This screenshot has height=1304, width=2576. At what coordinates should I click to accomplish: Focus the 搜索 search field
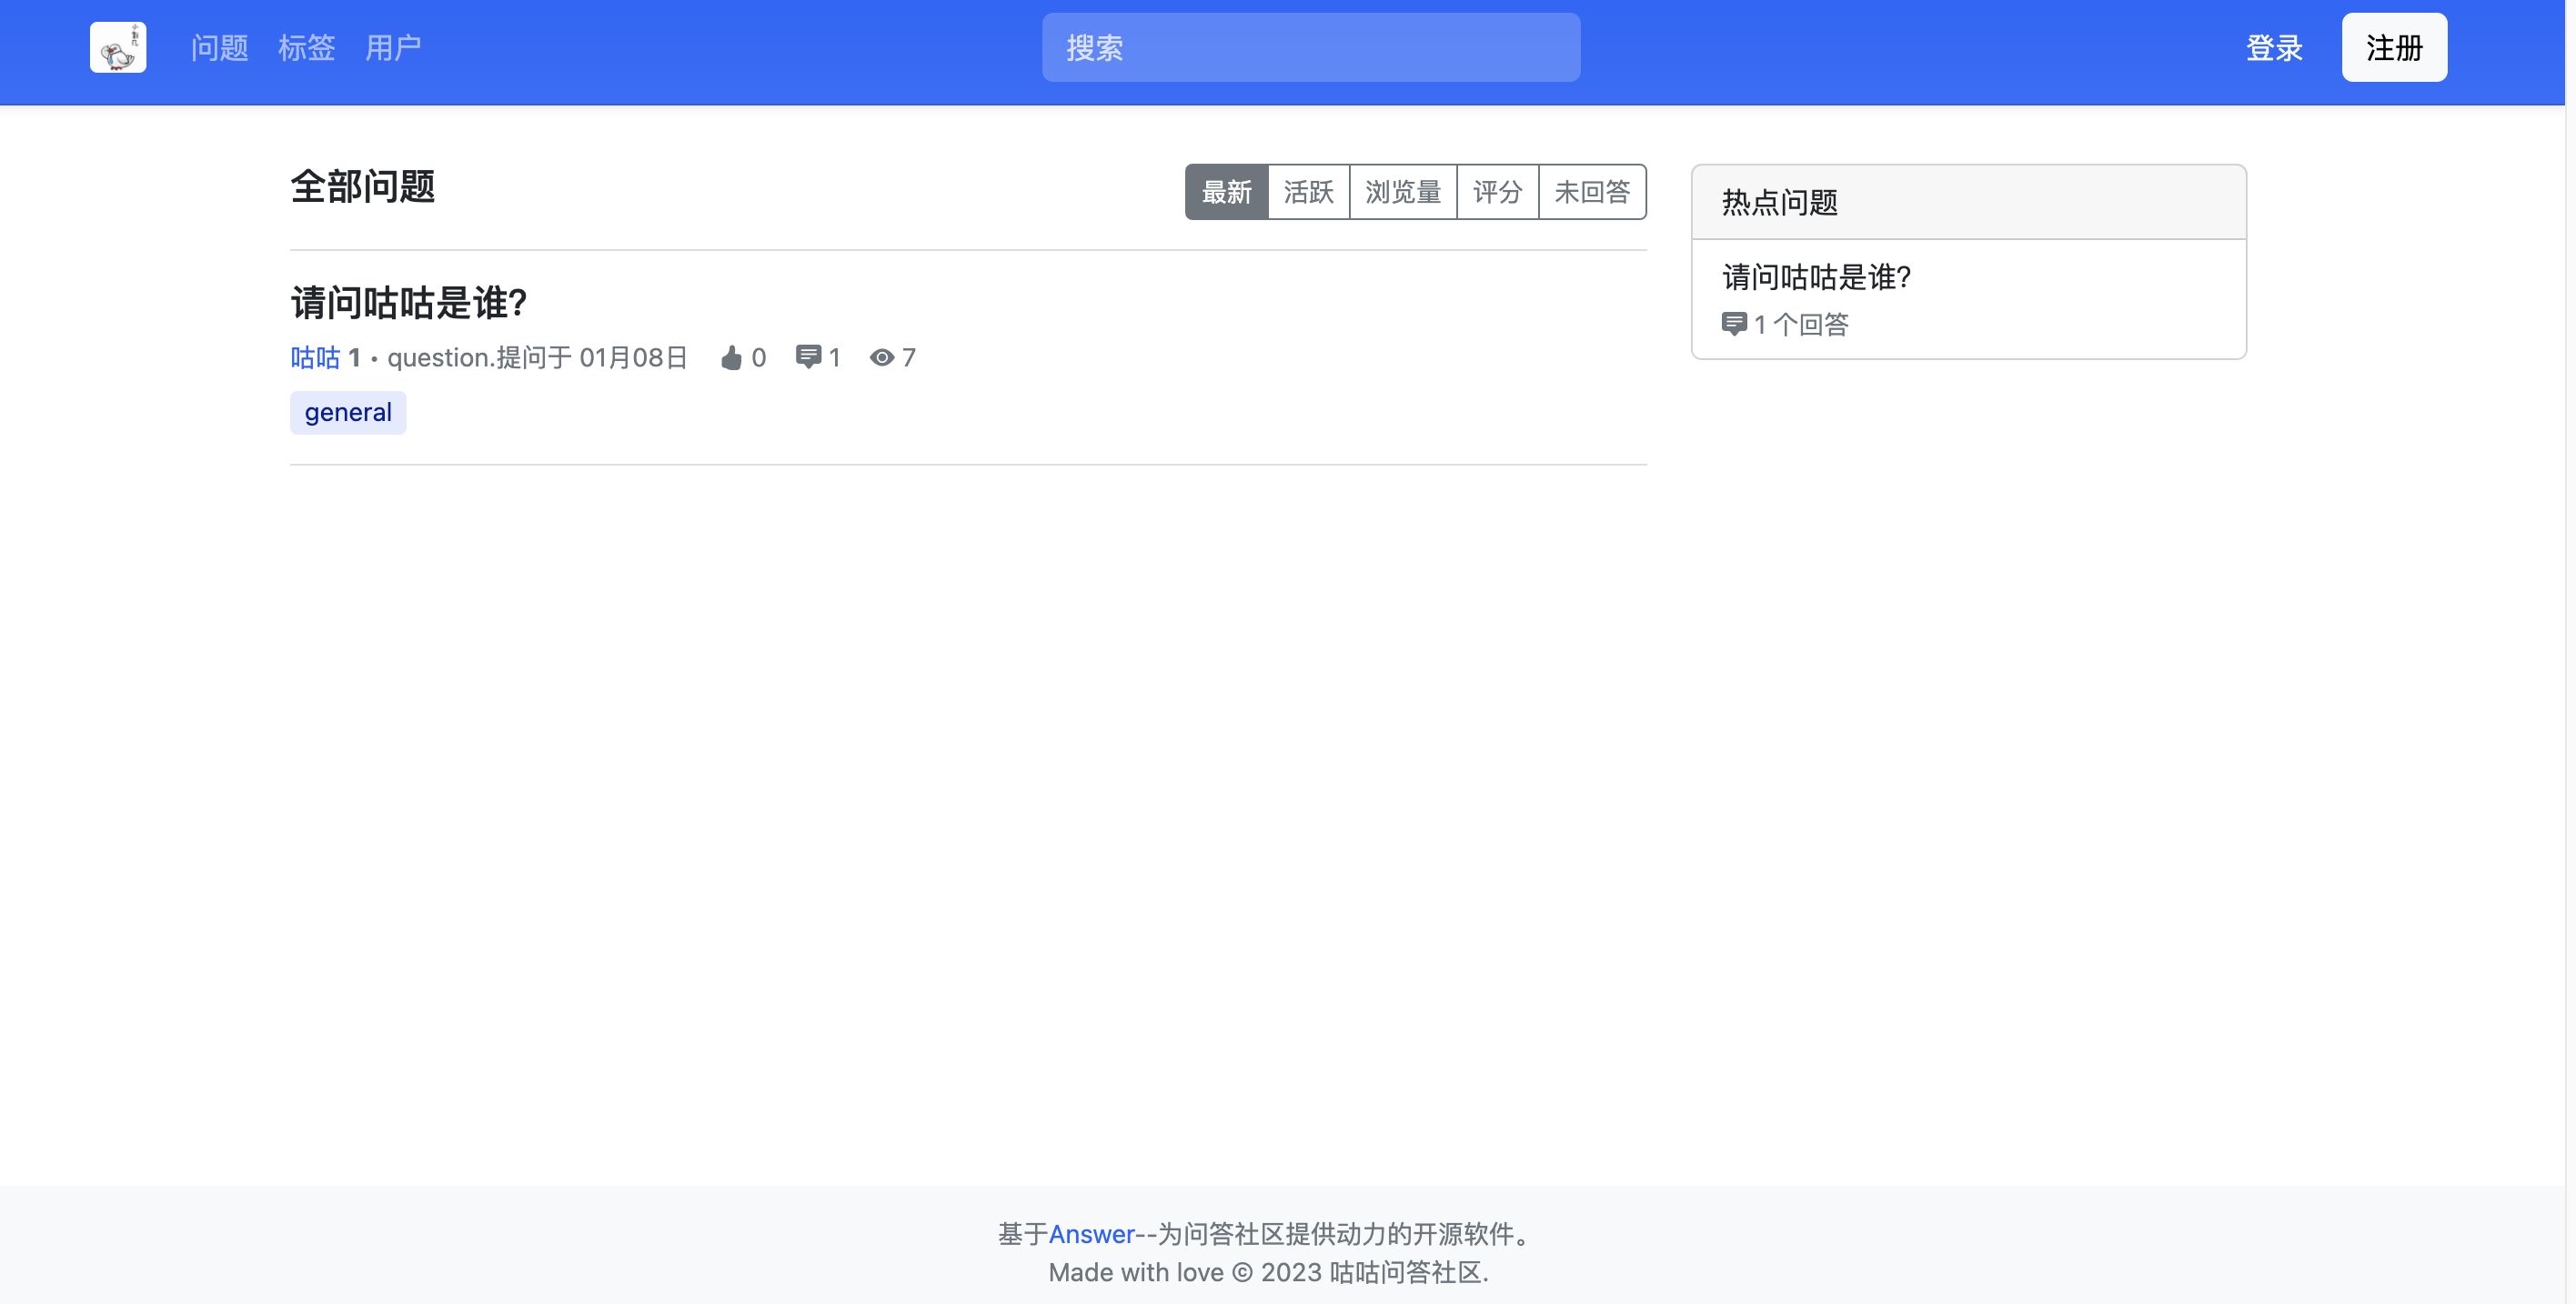pos(1310,47)
